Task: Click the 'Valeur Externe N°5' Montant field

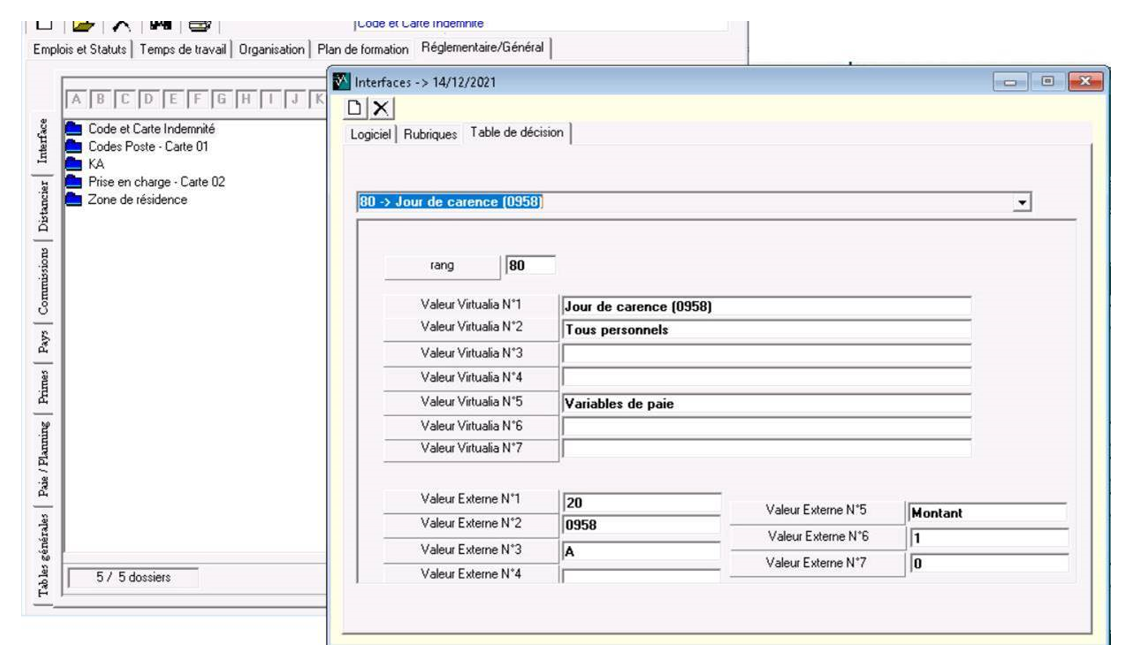Action: (986, 513)
